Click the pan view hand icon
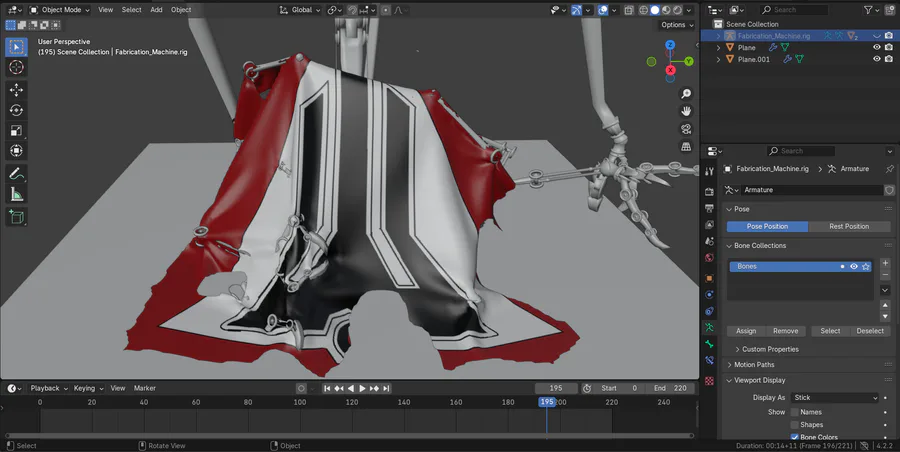Screen dimensions: 900x452 pyautogui.click(x=686, y=110)
